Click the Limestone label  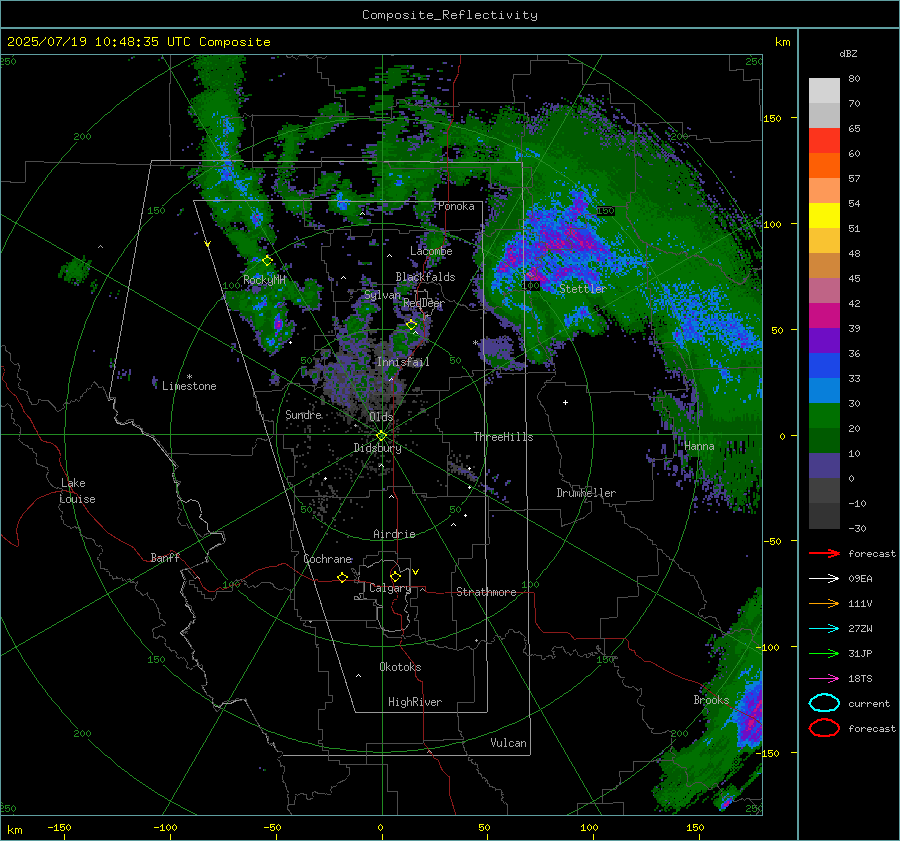[189, 386]
